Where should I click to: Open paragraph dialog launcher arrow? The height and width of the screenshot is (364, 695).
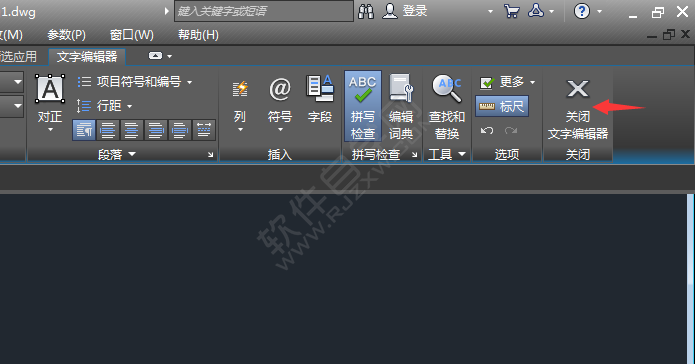(x=211, y=155)
